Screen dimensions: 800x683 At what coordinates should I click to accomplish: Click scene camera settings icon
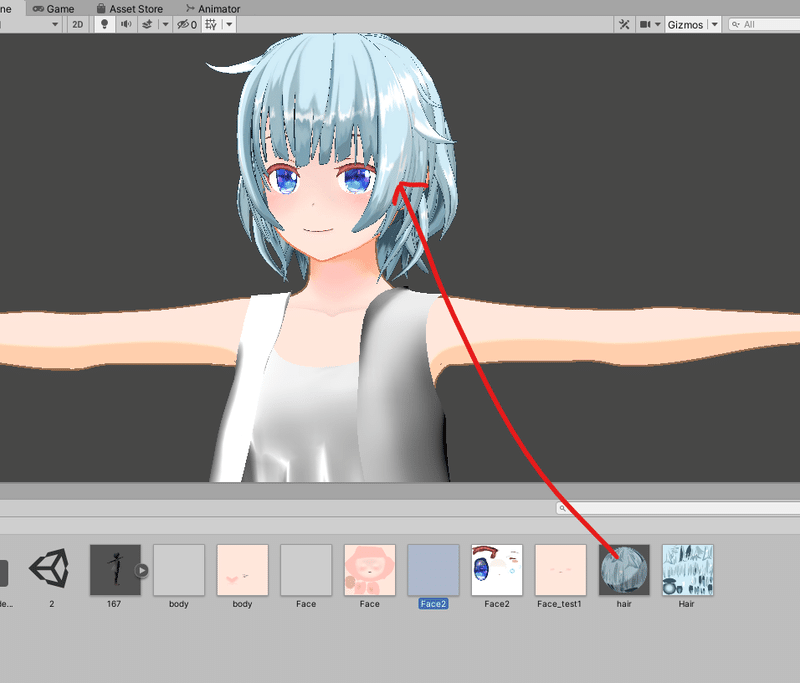point(645,24)
